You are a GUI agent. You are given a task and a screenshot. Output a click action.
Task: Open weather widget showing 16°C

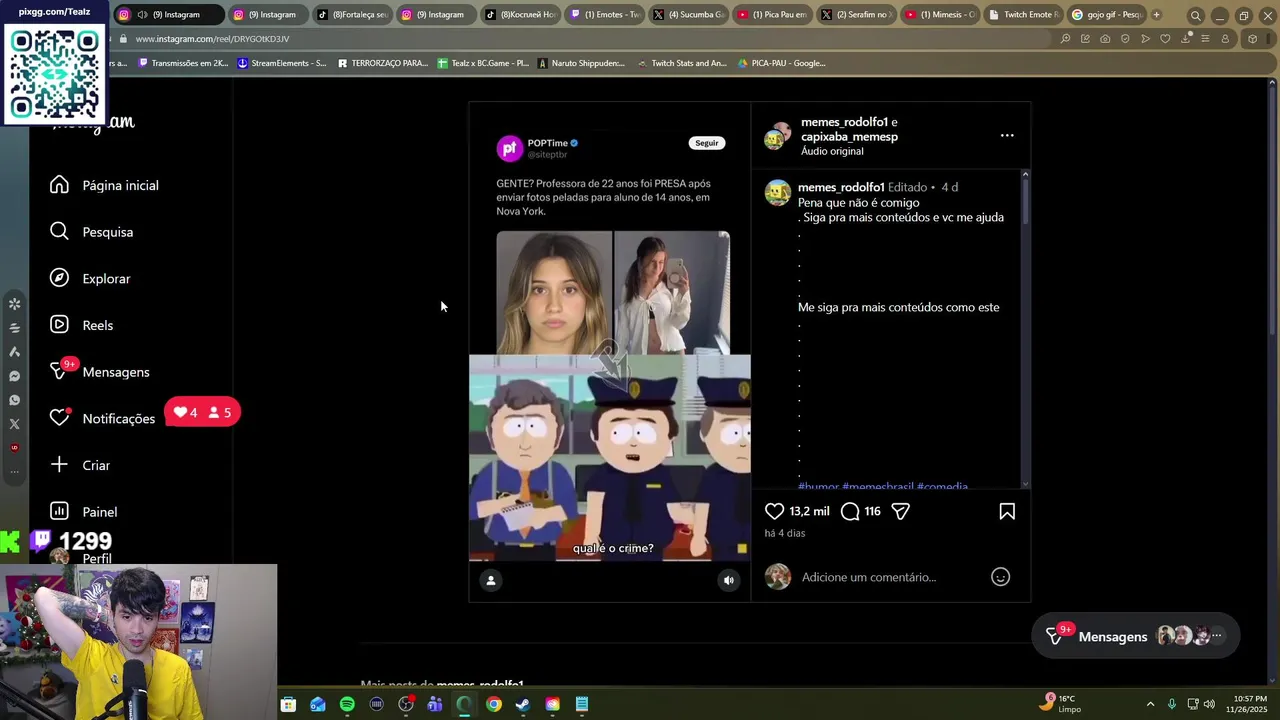pos(1060,704)
